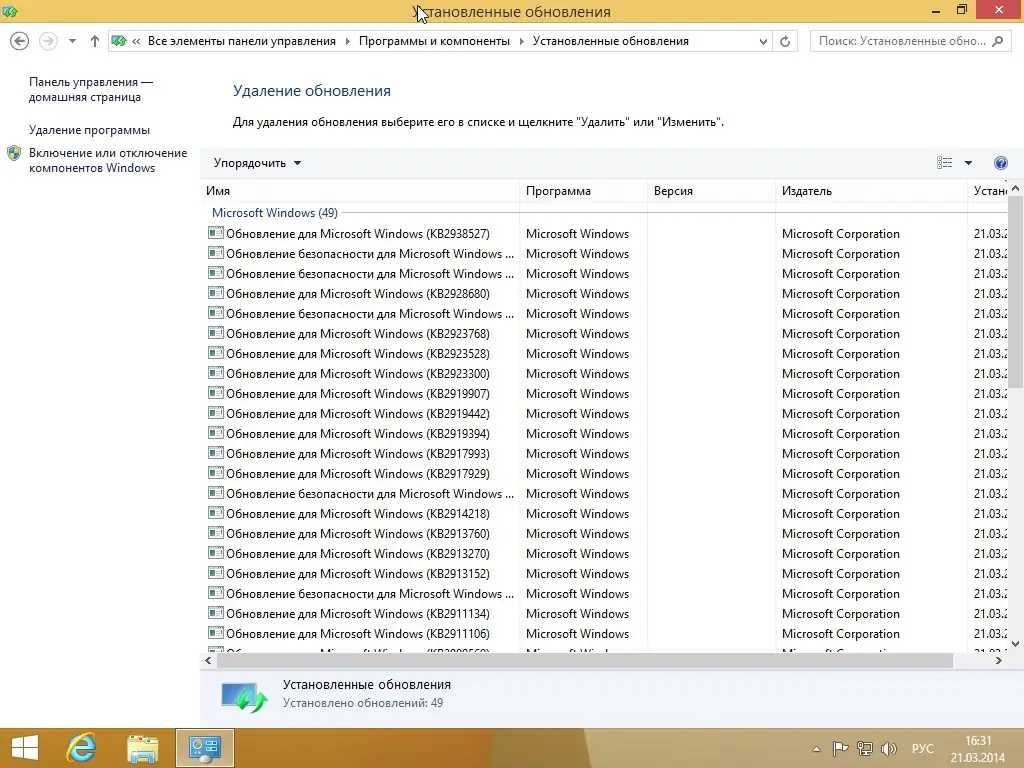Click the horizontal scrollbar right arrow
The height and width of the screenshot is (768, 1024).
tap(999, 660)
